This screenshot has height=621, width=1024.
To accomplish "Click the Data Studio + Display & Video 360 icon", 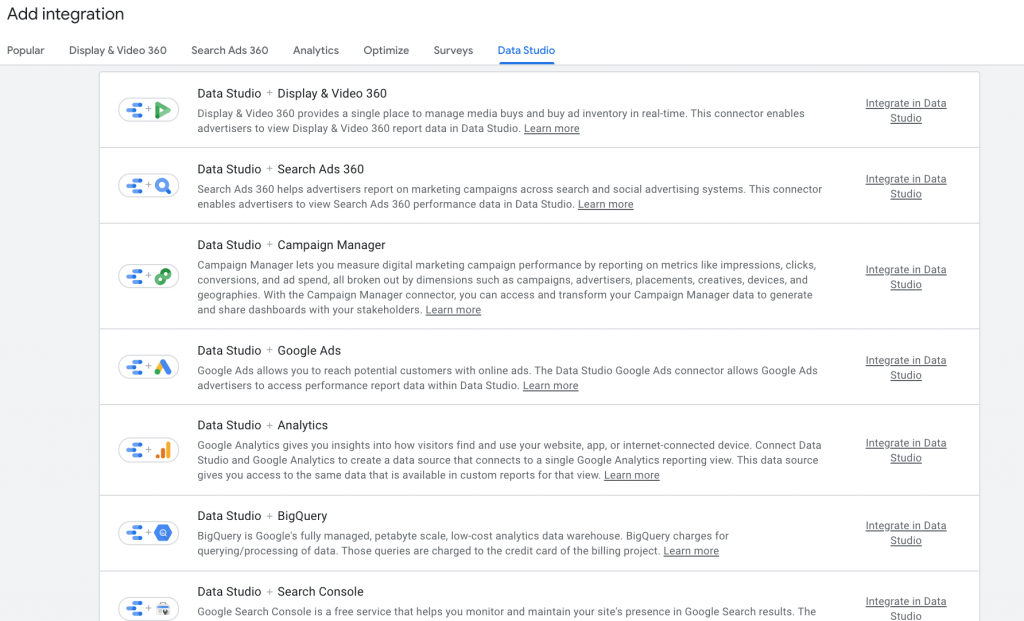I will pyautogui.click(x=148, y=110).
